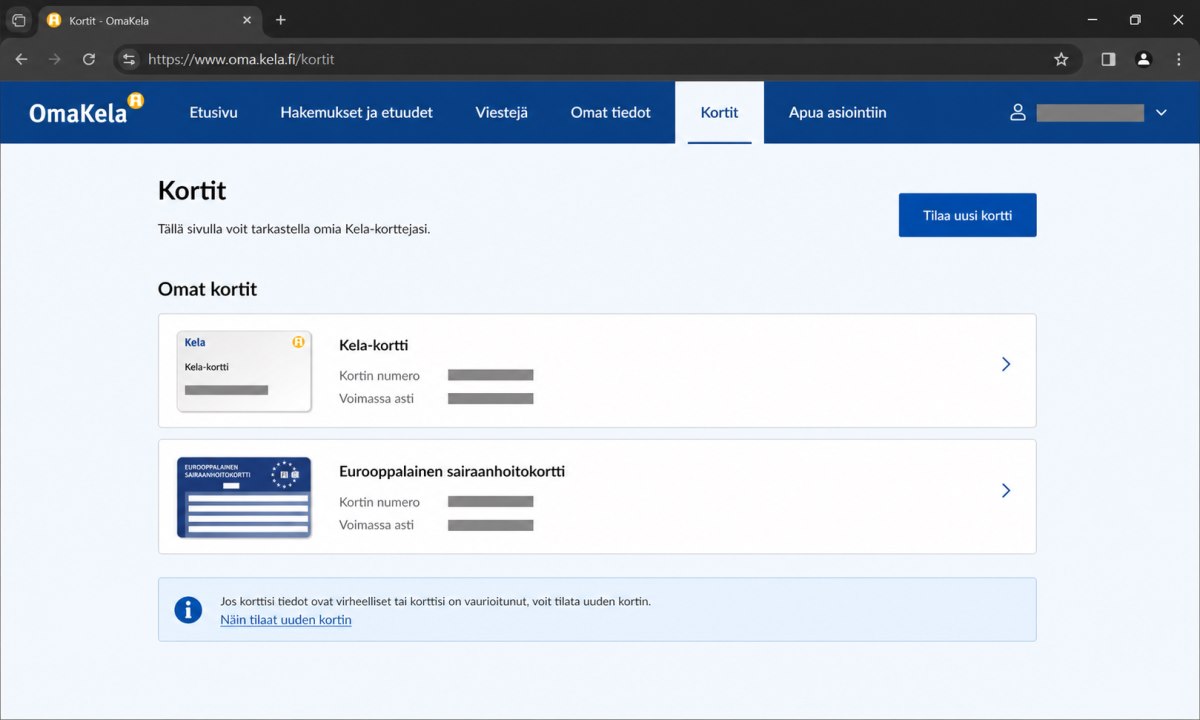Open the browser side panel icon

coord(1108,59)
